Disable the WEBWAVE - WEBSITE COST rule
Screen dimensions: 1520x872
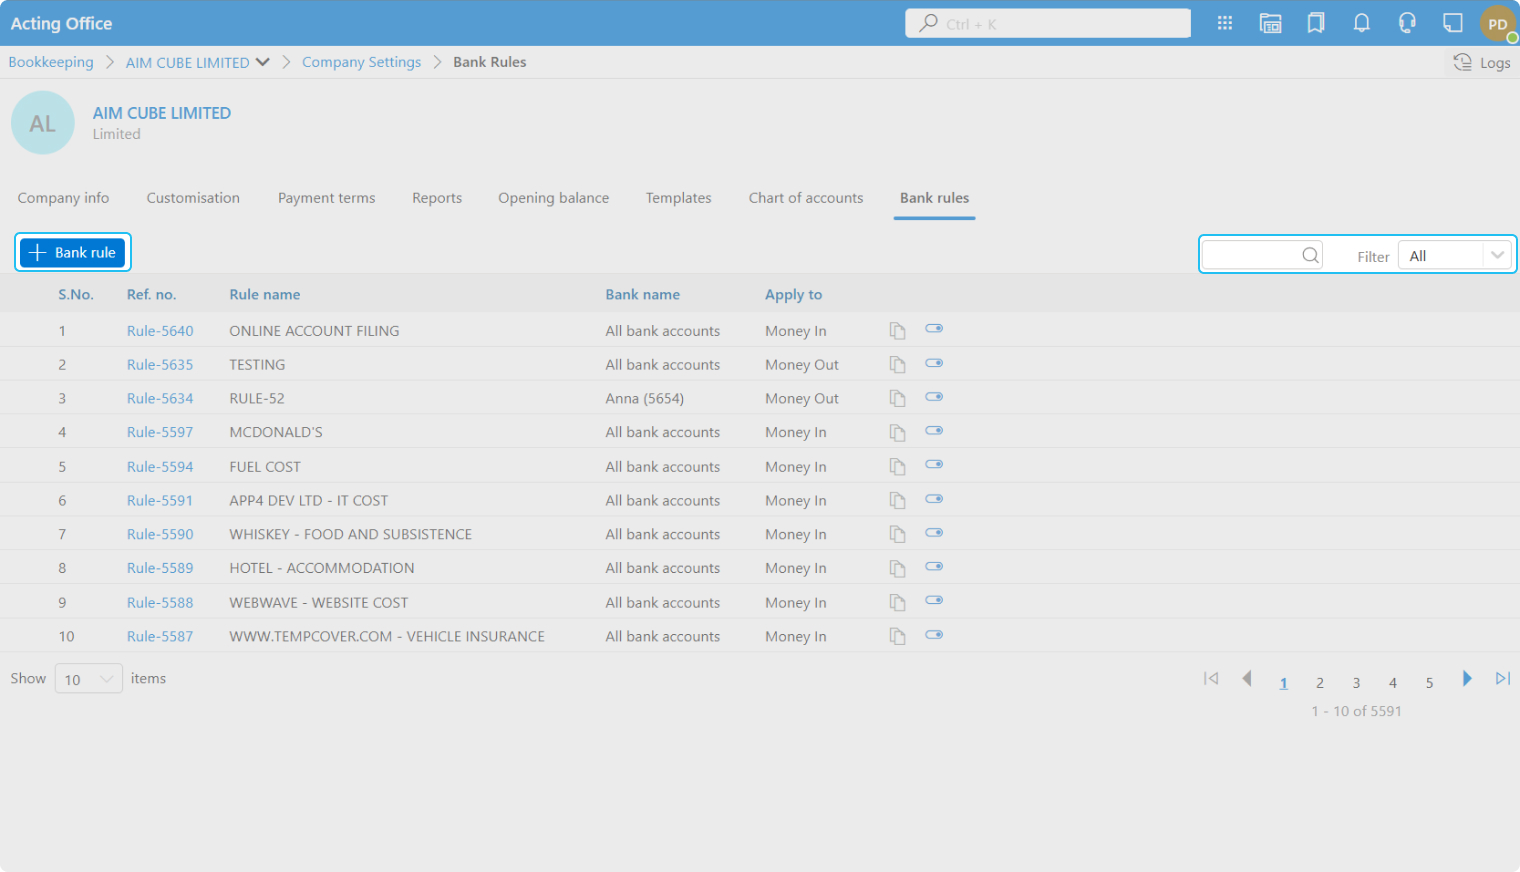934,601
